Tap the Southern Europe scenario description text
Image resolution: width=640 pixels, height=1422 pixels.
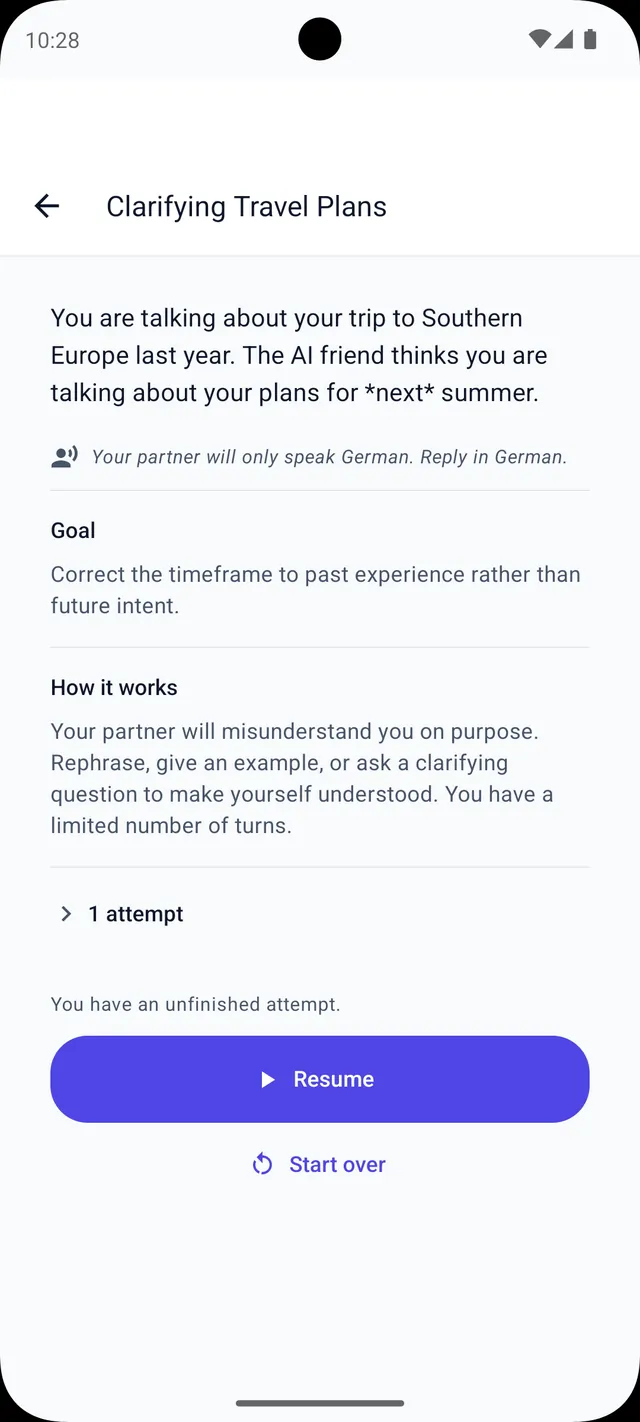pyautogui.click(x=299, y=355)
